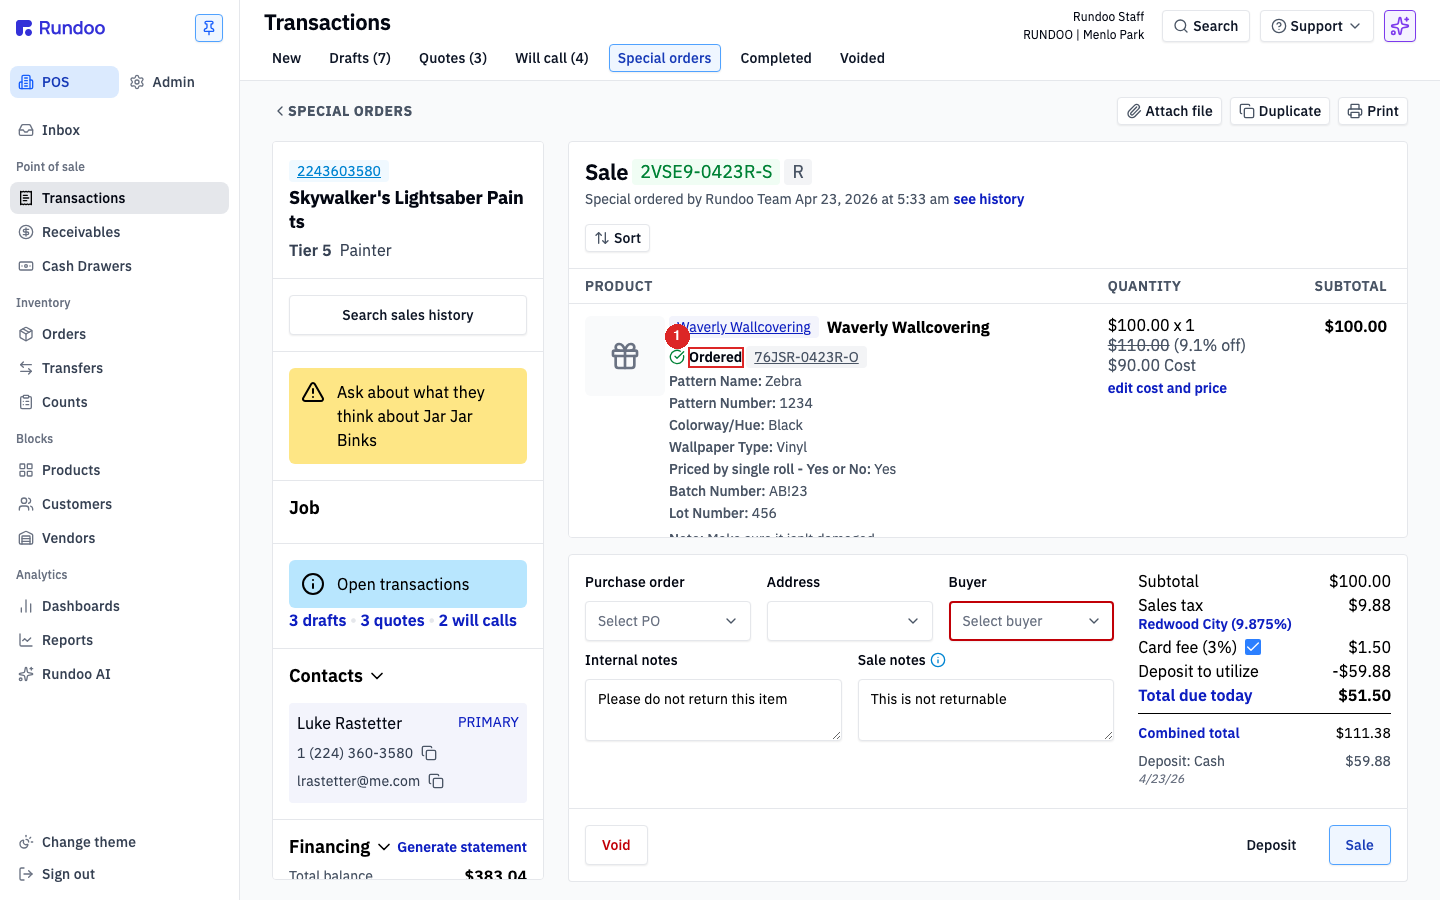This screenshot has width=1440, height=900.
Task: Switch to the Will call (4) tab
Action: click(x=552, y=58)
